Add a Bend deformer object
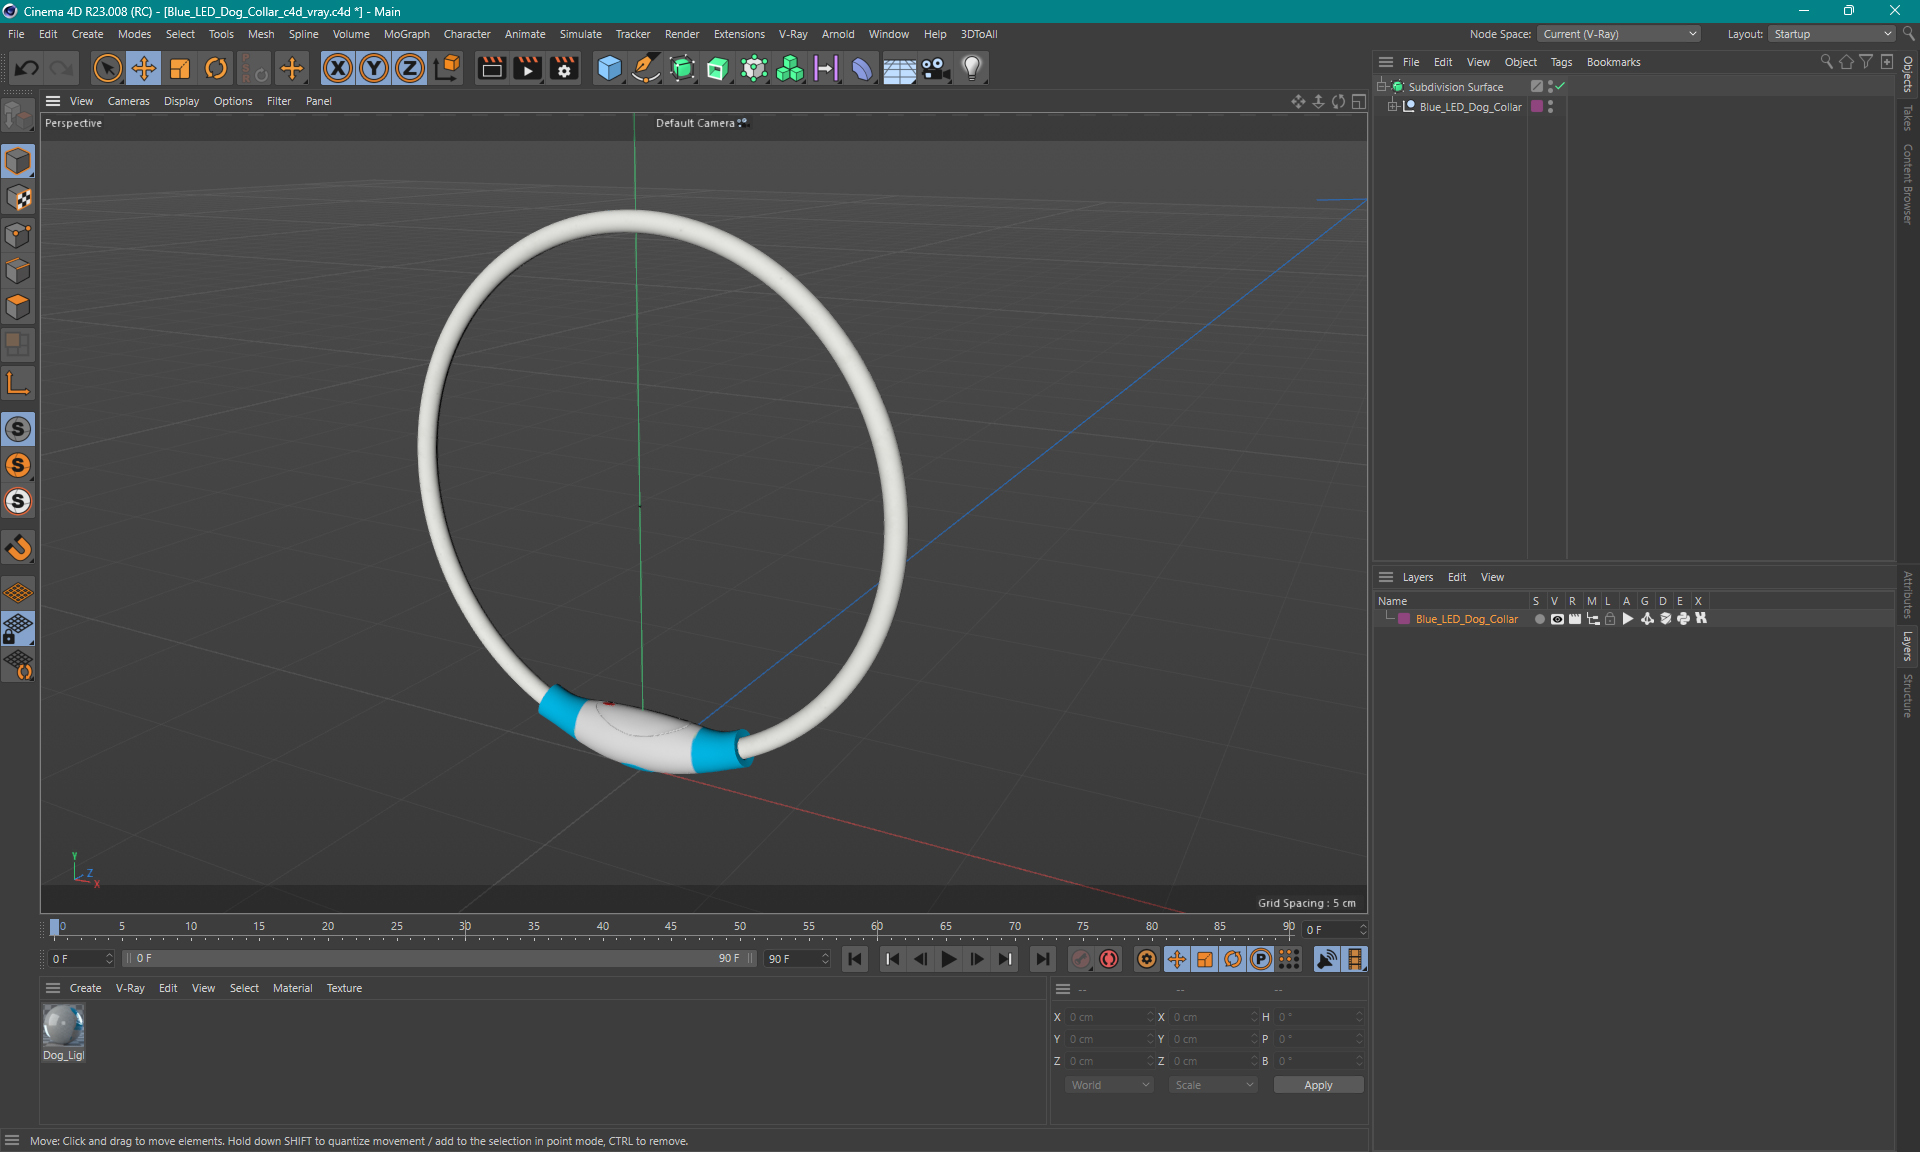Image resolution: width=1920 pixels, height=1152 pixels. tap(862, 68)
